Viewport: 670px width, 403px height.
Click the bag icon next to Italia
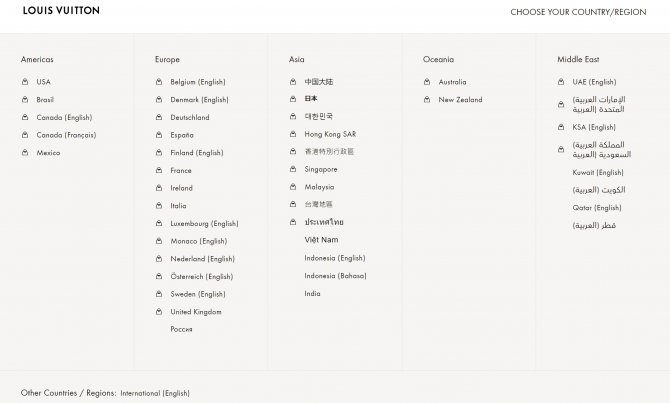(x=159, y=206)
